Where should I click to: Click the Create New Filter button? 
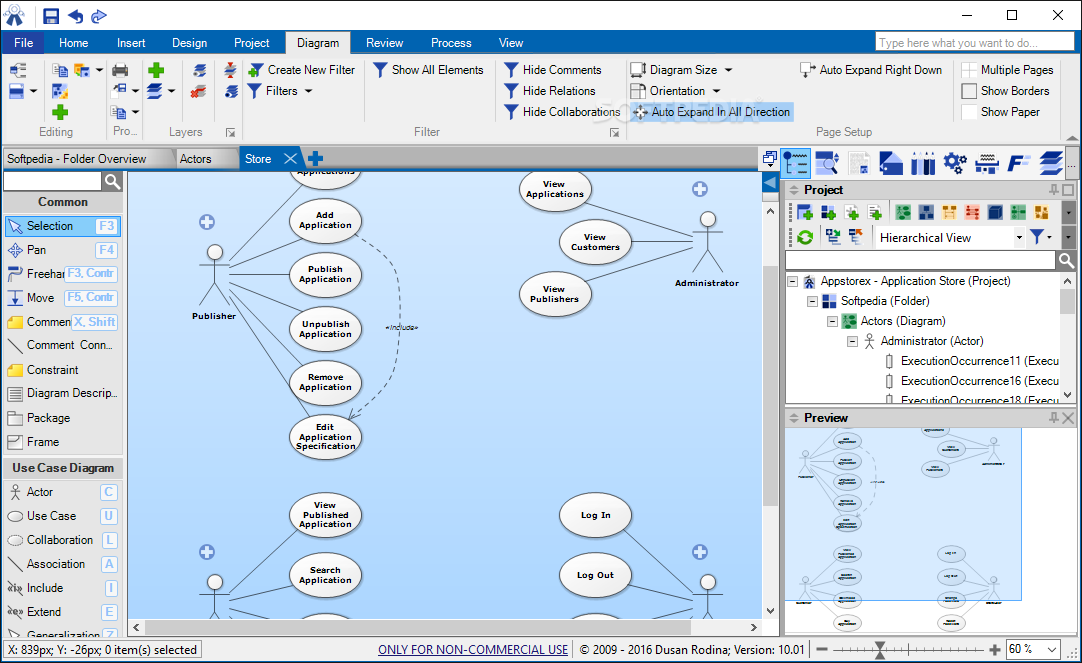tap(302, 70)
